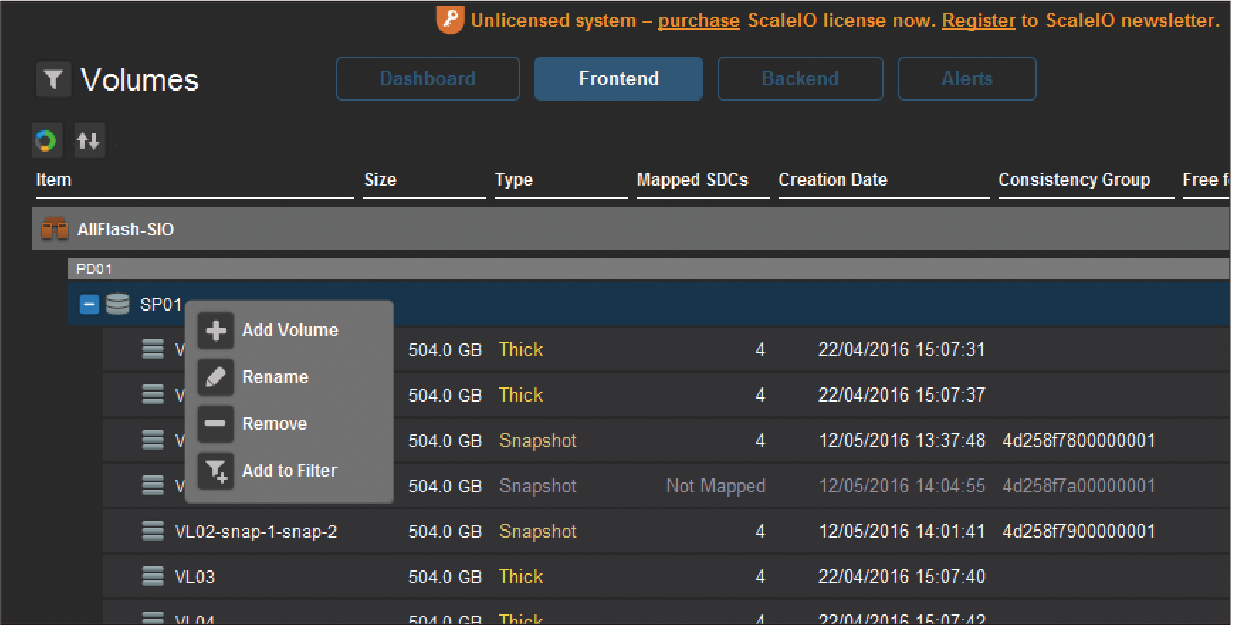Click the minus icon beside Remove
This screenshot has width=1234, height=628.
[x=216, y=424]
